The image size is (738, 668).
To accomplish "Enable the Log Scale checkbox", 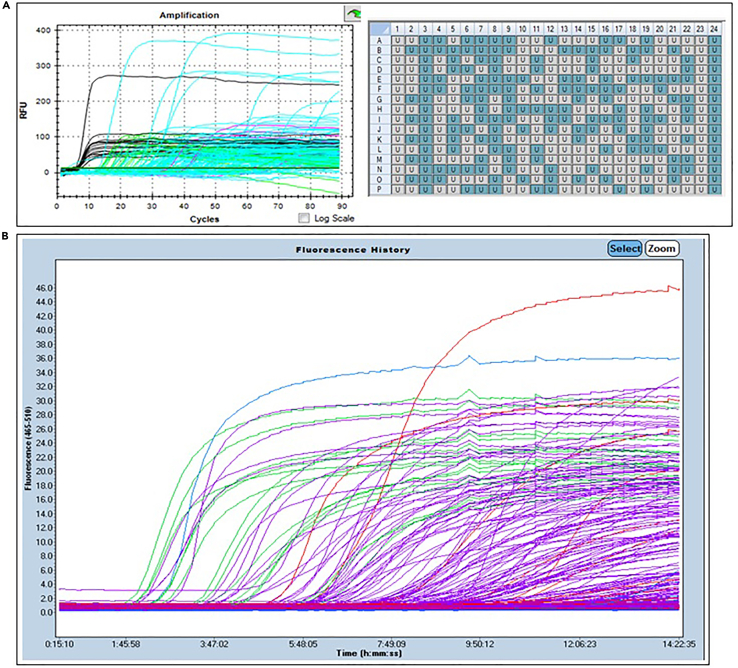I will click(x=305, y=217).
